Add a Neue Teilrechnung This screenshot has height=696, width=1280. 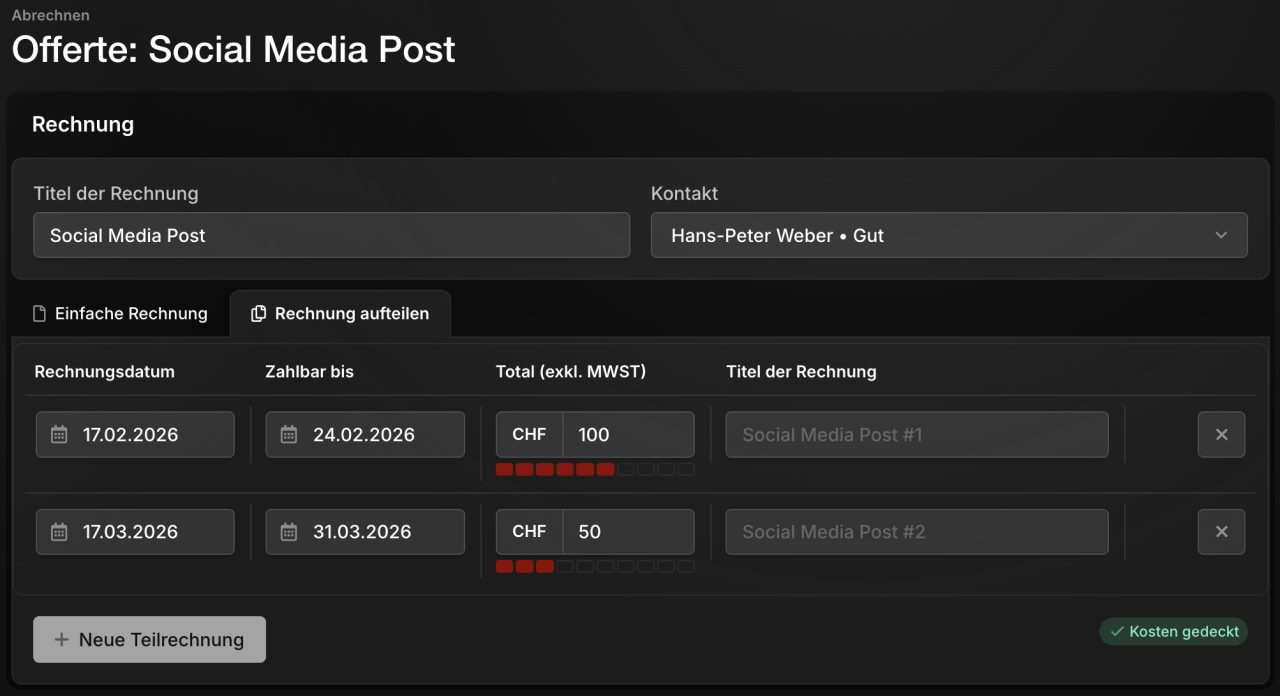149,639
